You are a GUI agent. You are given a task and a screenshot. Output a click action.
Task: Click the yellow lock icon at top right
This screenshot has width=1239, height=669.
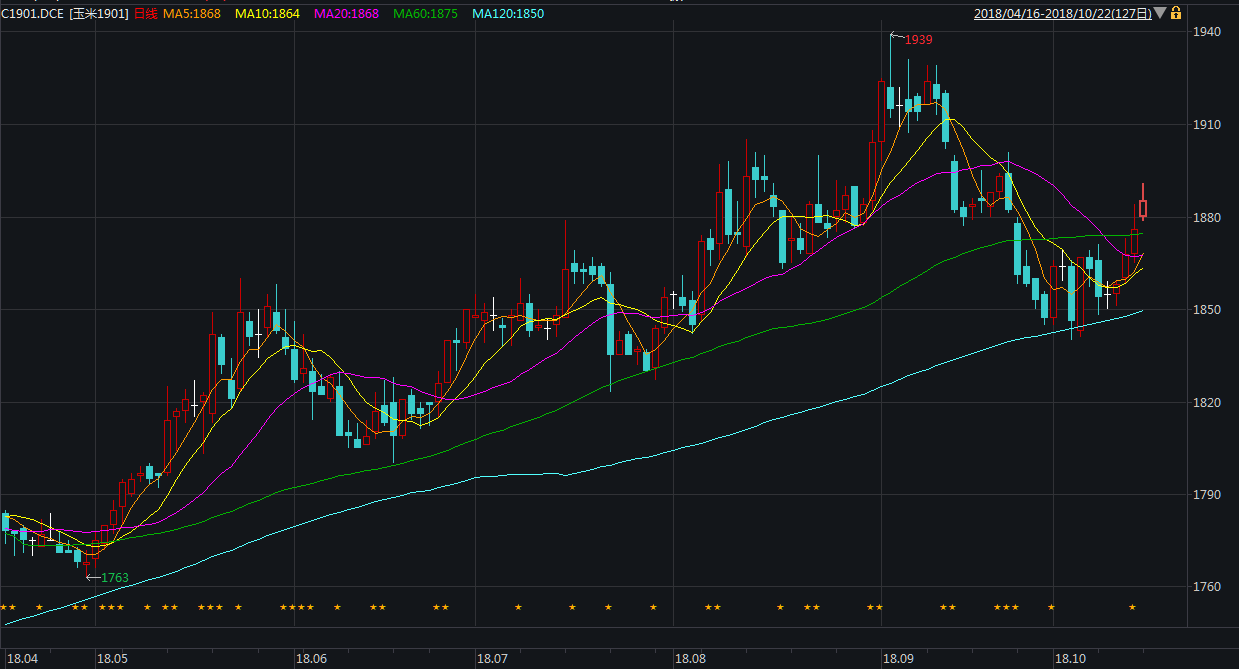tap(1176, 13)
